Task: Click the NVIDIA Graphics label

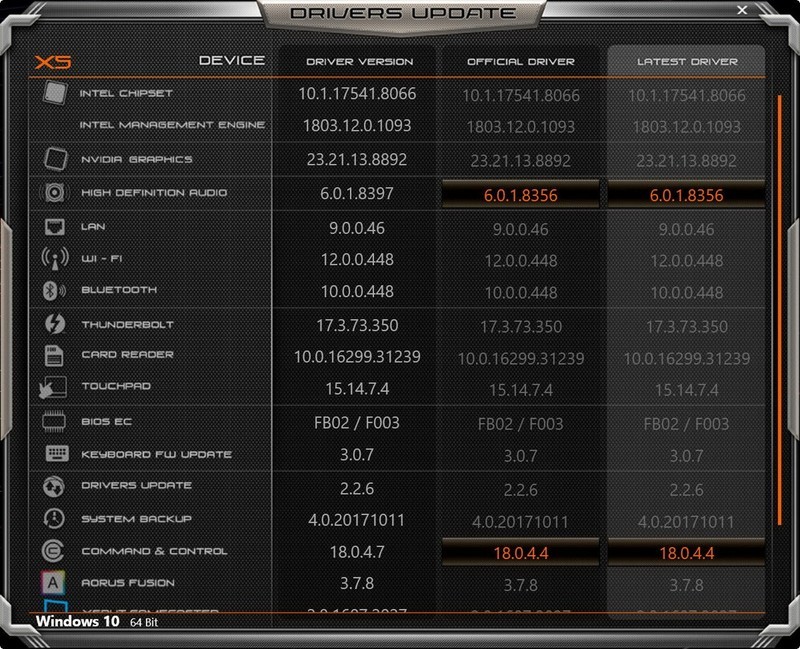Action: [x=137, y=159]
